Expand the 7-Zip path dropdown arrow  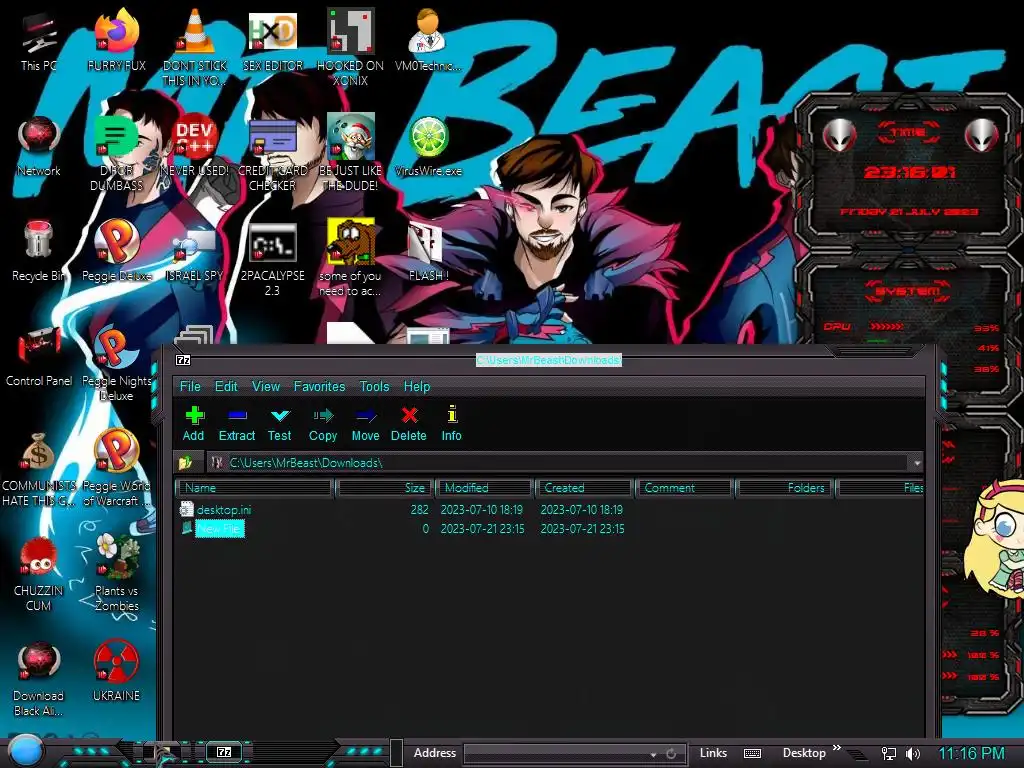917,463
